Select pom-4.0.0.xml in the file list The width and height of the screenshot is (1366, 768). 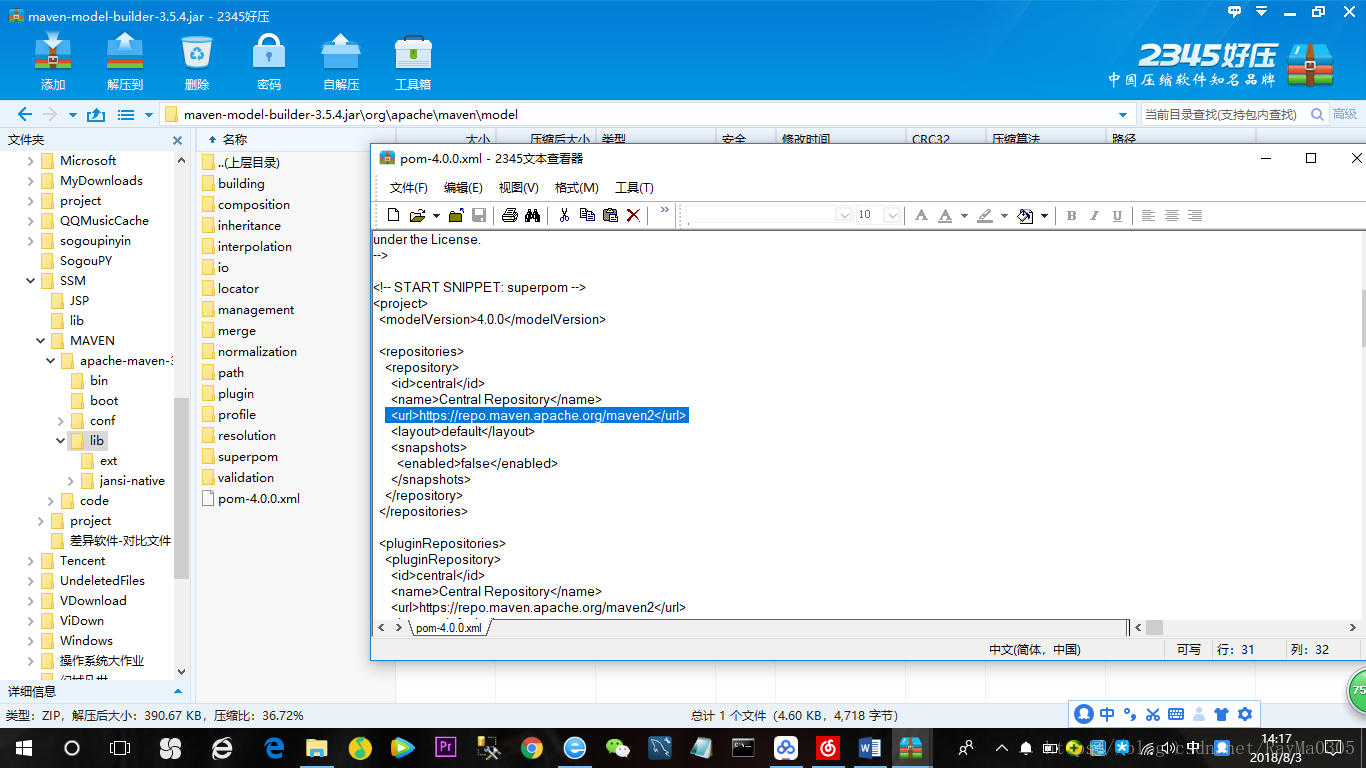(x=259, y=499)
